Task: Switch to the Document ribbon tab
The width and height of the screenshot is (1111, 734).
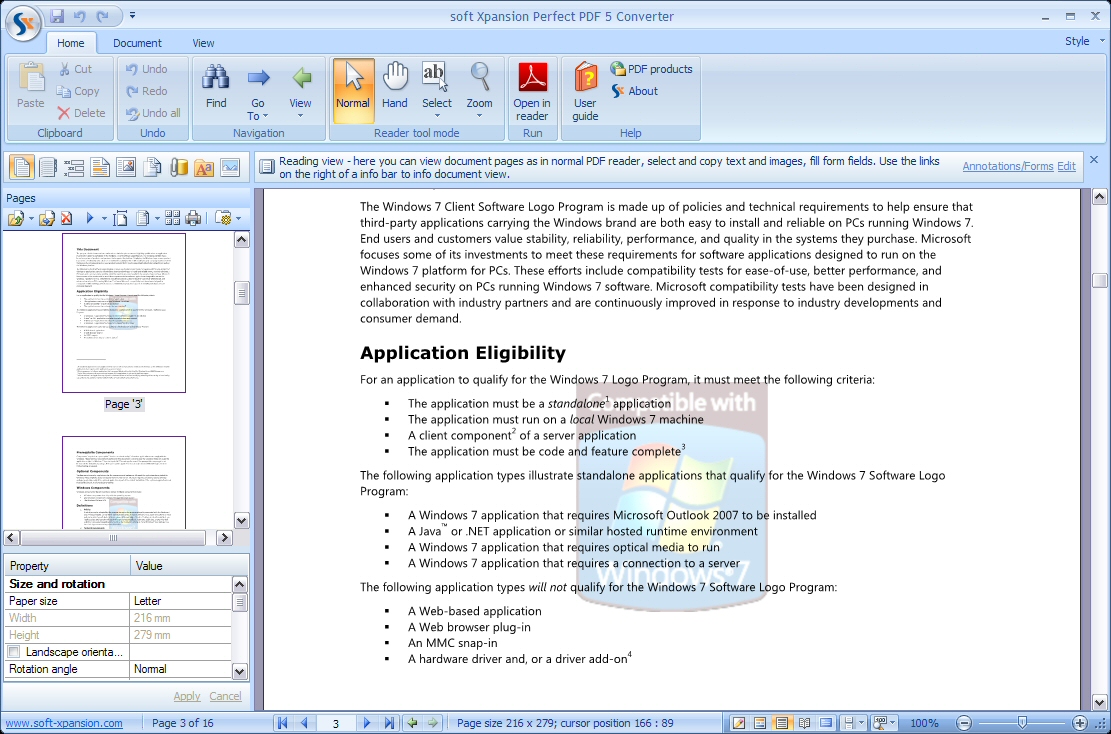Action: point(137,43)
